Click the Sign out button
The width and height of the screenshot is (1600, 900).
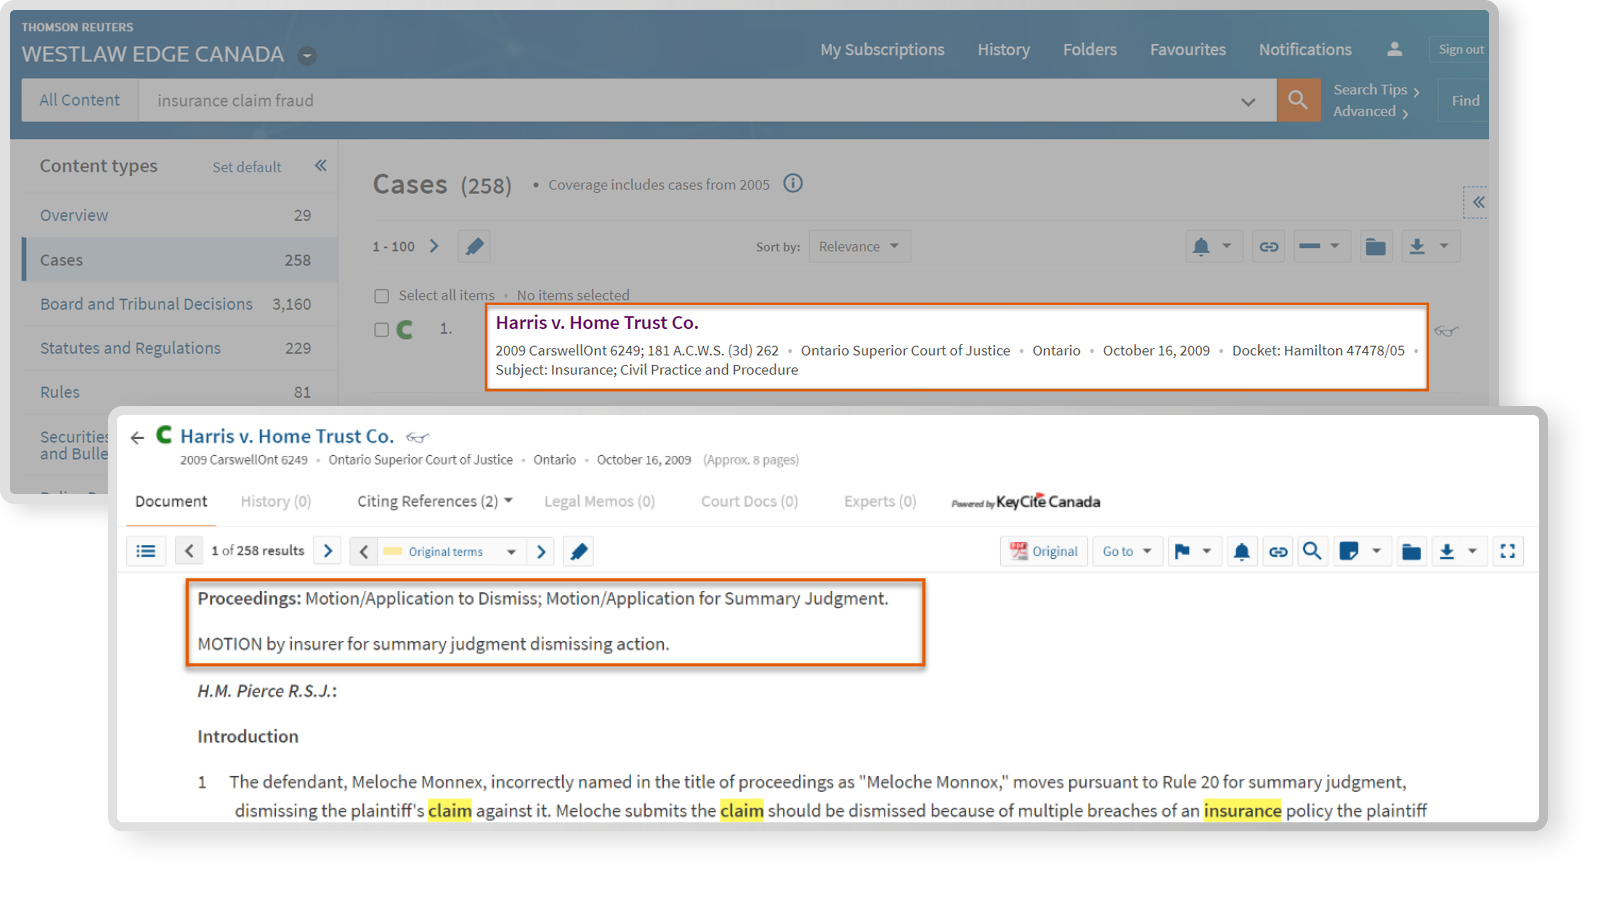tap(1460, 49)
